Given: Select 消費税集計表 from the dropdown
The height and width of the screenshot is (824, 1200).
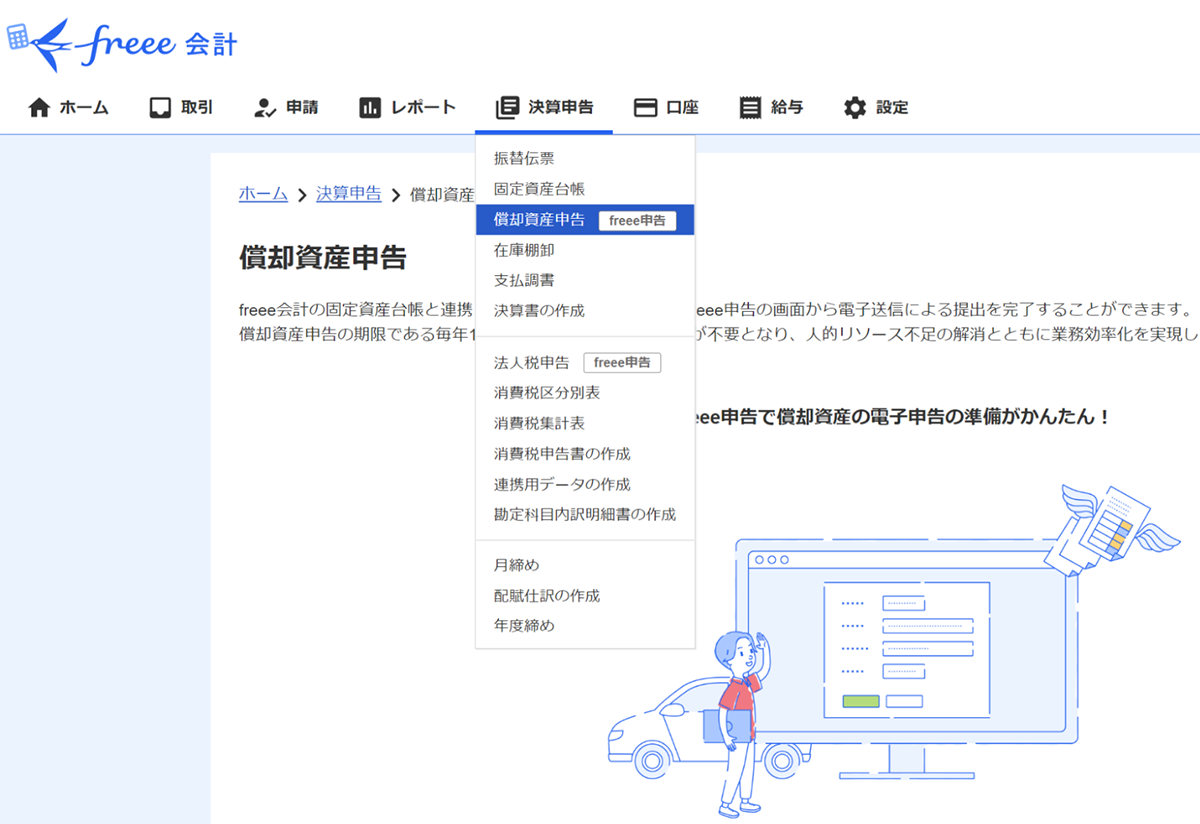Looking at the screenshot, I should pos(585,423).
